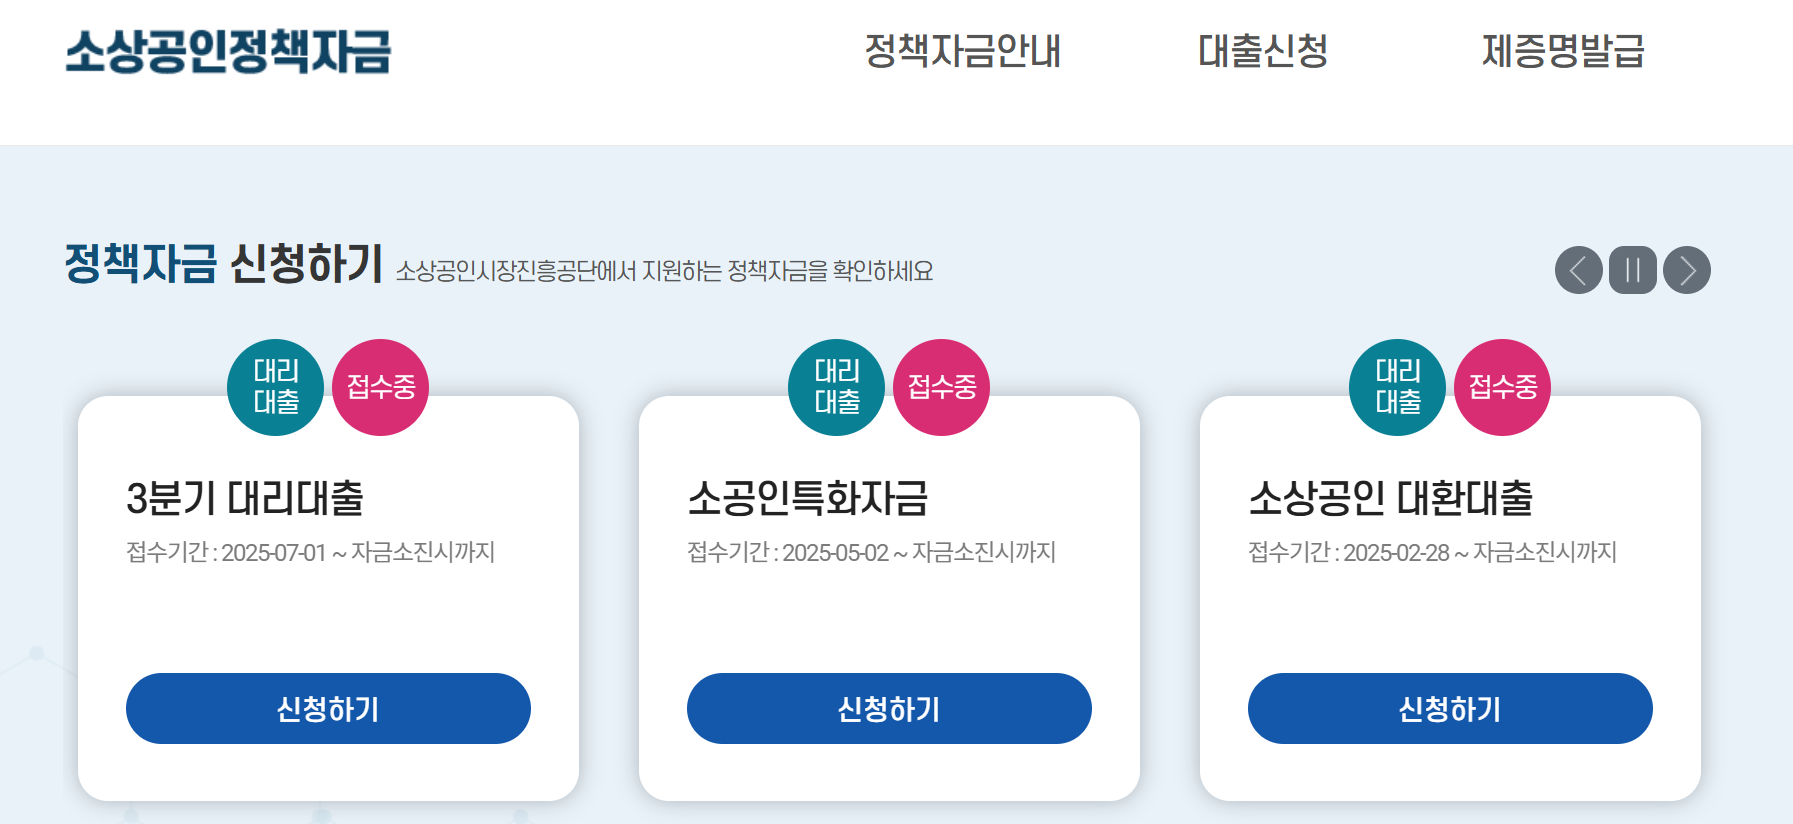Show previous carousel slide

[x=1578, y=270]
